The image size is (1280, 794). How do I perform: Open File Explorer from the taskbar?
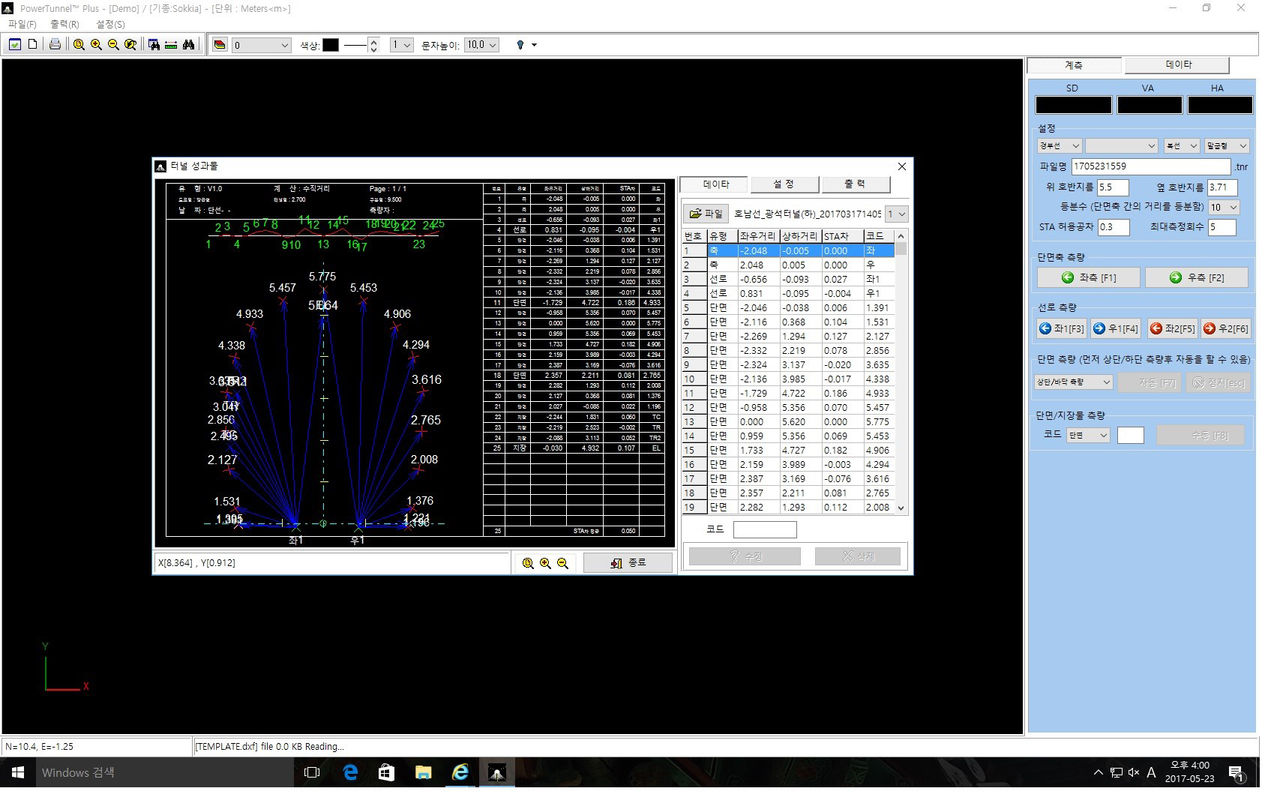pos(423,772)
